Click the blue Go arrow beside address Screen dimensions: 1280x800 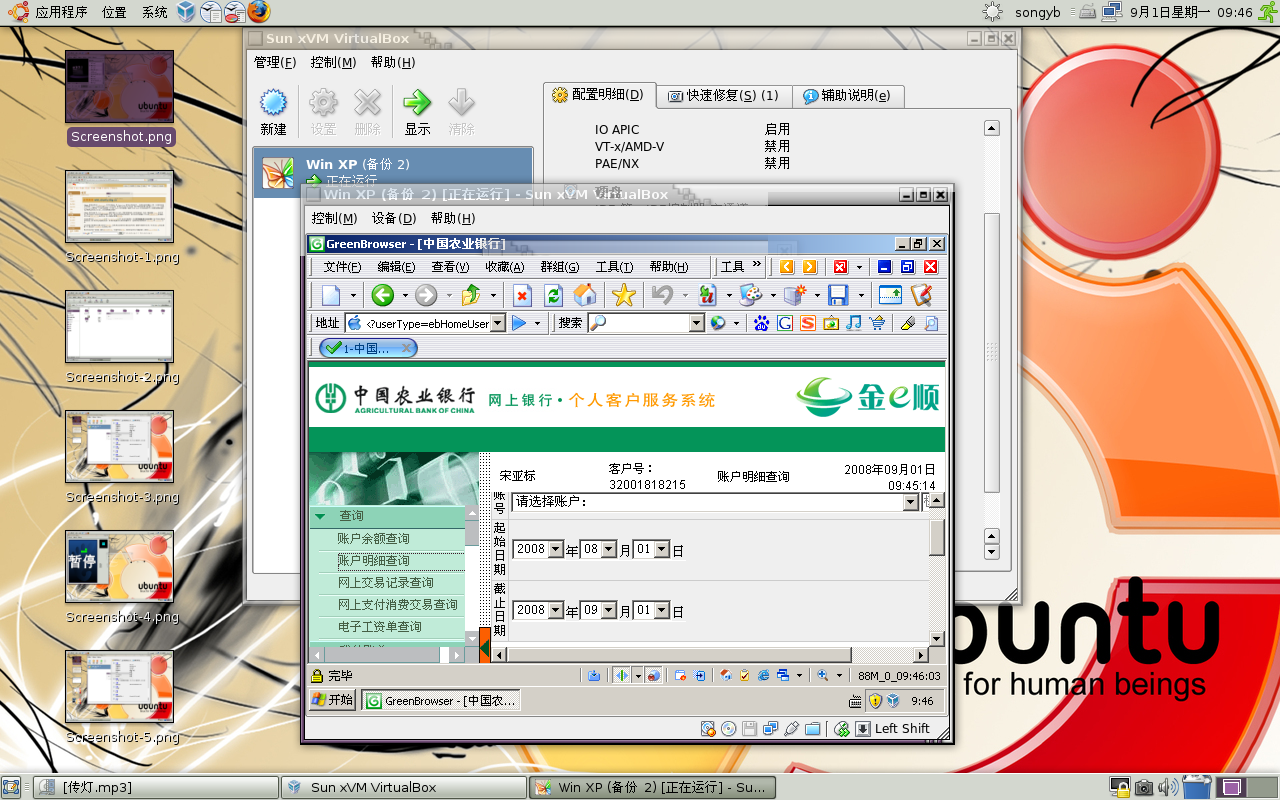tap(519, 323)
